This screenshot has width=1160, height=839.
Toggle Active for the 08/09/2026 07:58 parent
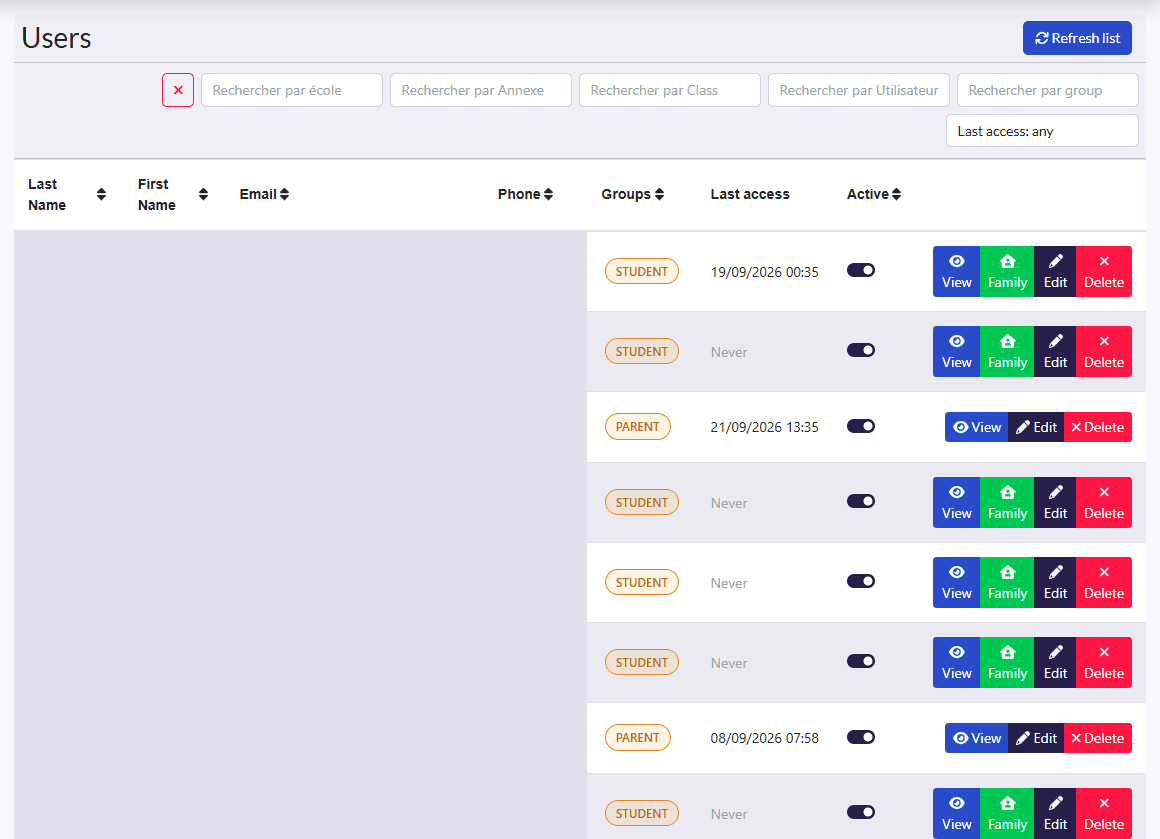point(861,737)
